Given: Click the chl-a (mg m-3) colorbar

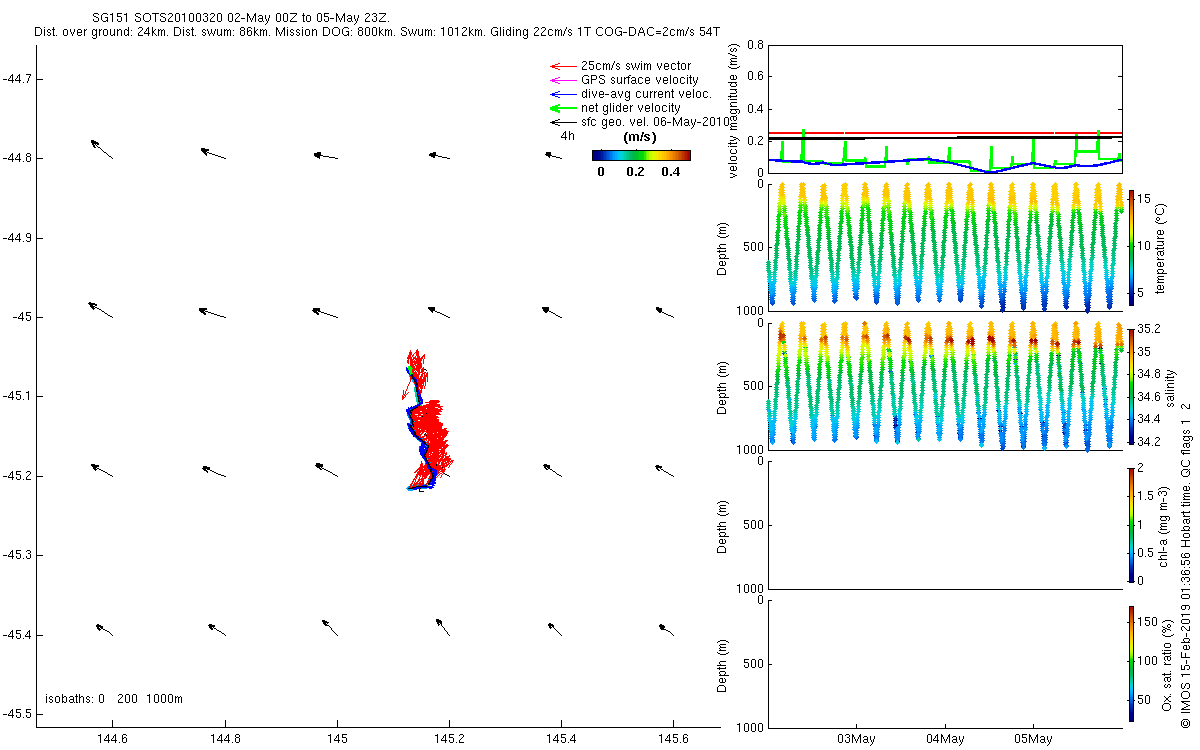Looking at the screenshot, I should click(x=1131, y=525).
